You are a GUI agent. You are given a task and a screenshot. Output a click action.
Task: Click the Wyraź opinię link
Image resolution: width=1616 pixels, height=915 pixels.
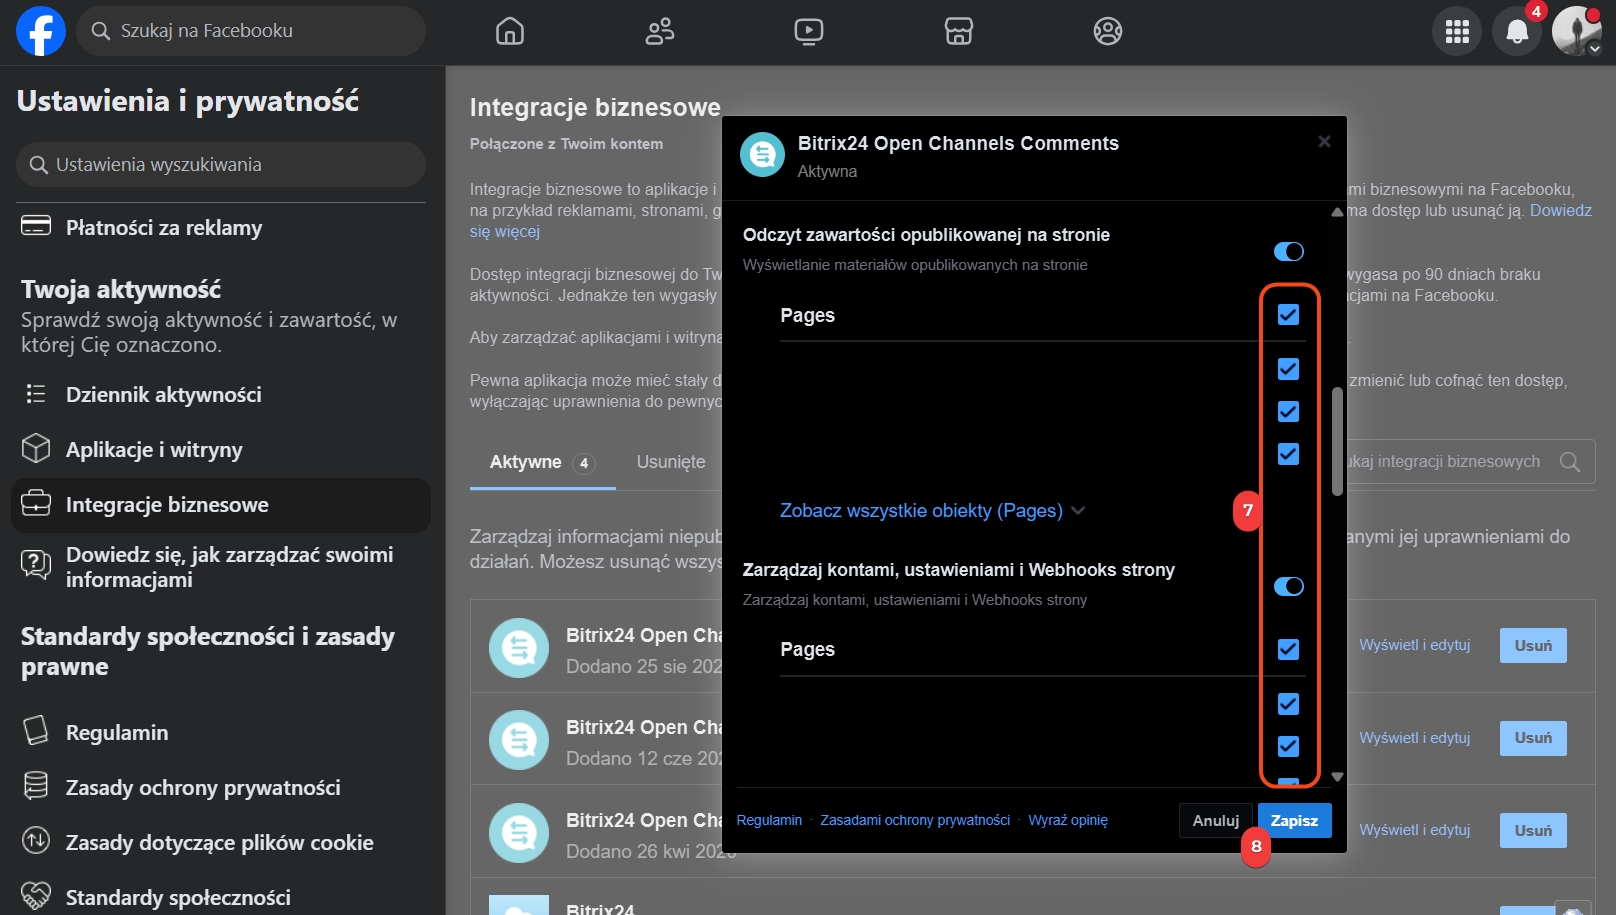pyautogui.click(x=1068, y=820)
